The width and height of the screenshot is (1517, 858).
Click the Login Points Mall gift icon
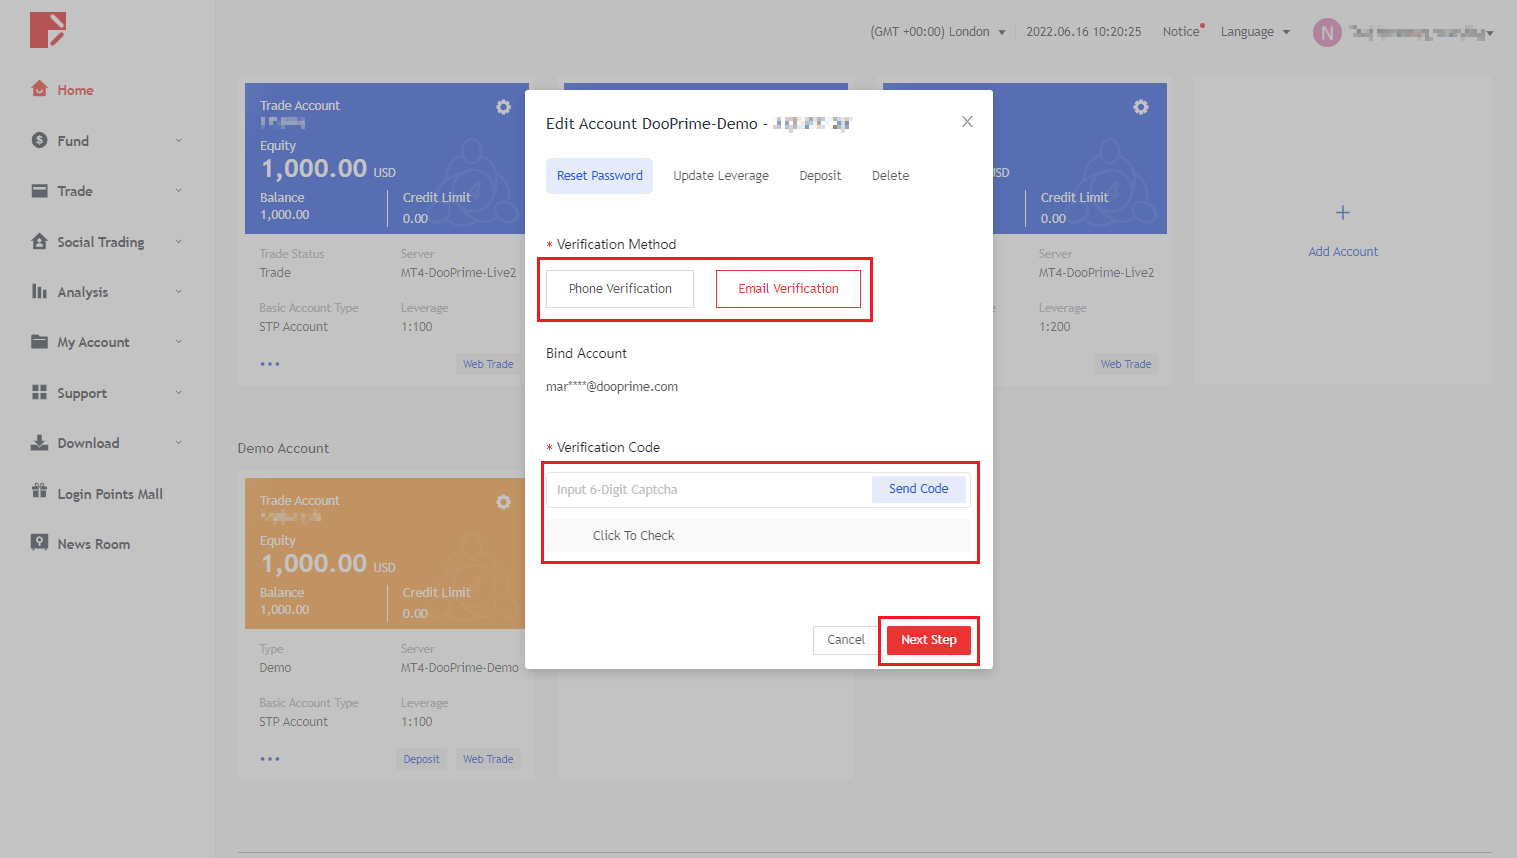click(x=39, y=491)
